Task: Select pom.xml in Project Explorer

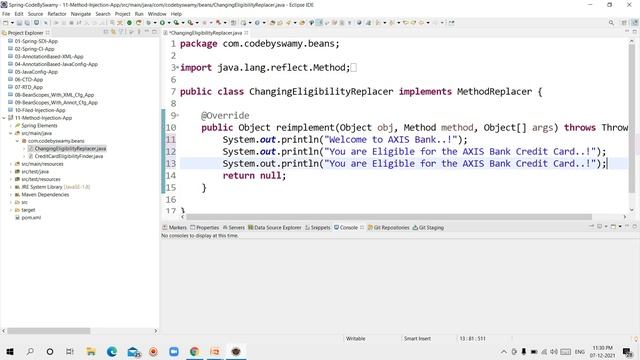Action: (x=28, y=218)
